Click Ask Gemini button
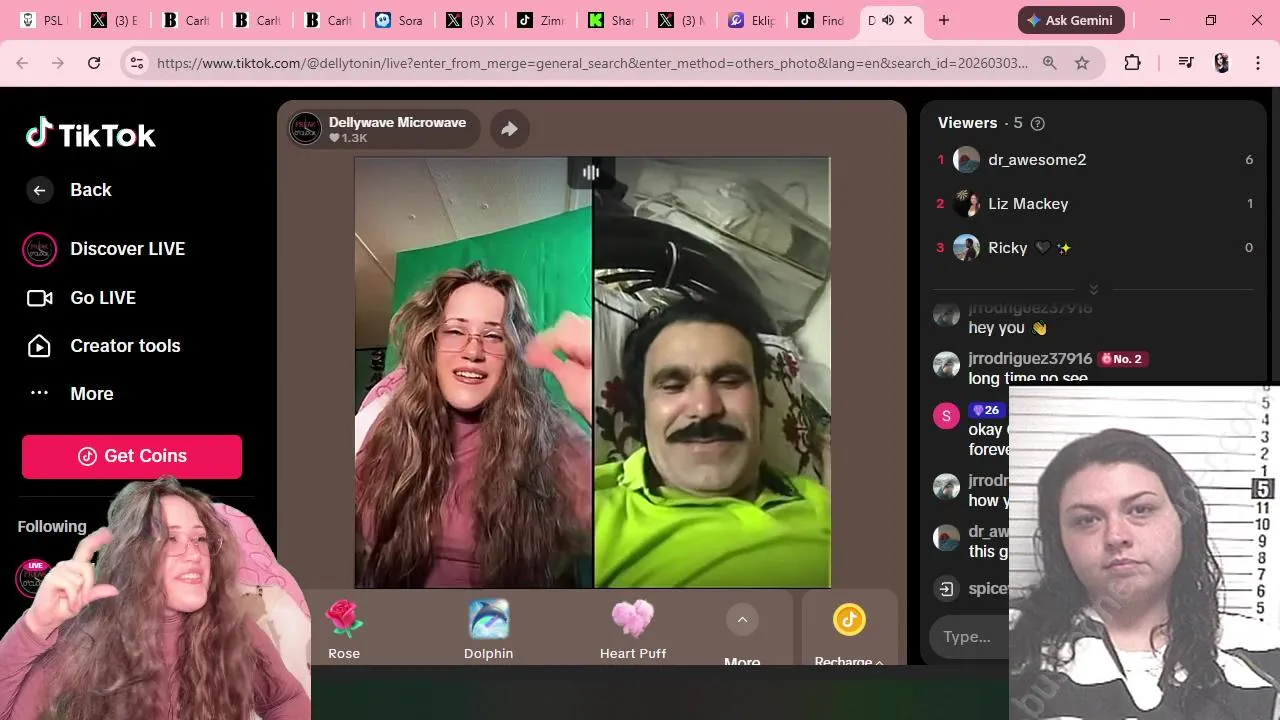Image resolution: width=1280 pixels, height=720 pixels. [x=1071, y=20]
